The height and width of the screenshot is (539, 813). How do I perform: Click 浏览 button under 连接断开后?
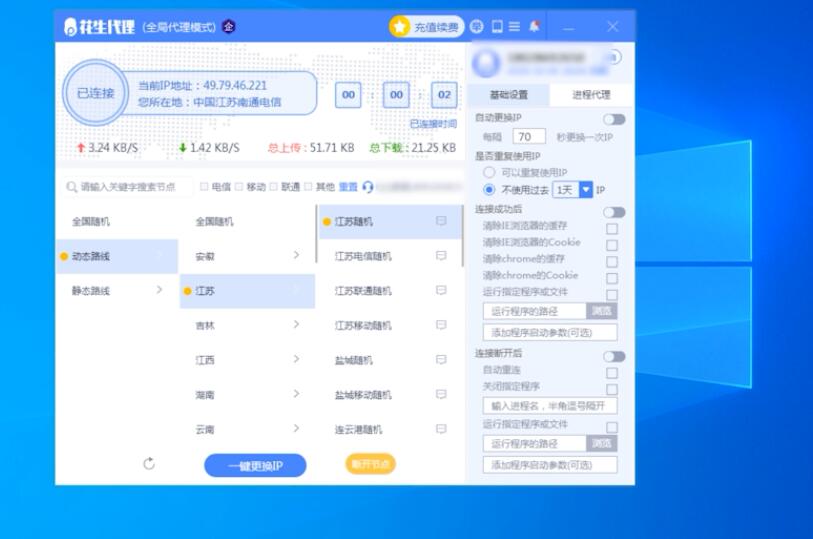(x=601, y=443)
